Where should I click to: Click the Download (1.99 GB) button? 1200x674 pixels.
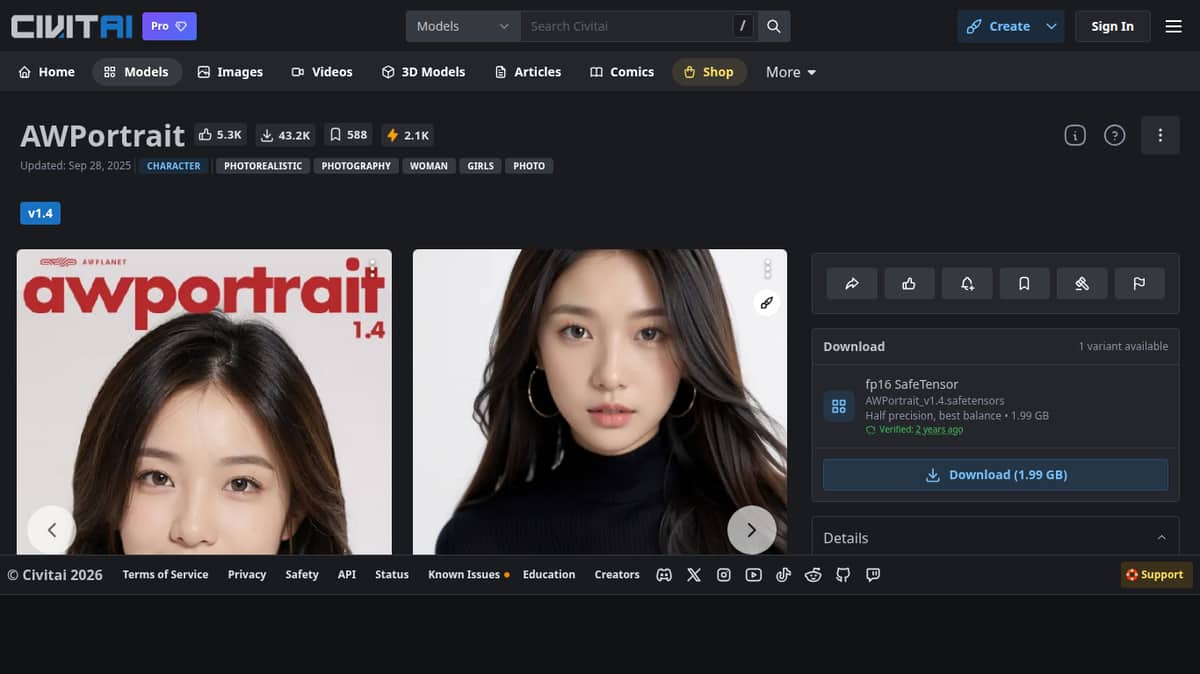pyautogui.click(x=995, y=475)
